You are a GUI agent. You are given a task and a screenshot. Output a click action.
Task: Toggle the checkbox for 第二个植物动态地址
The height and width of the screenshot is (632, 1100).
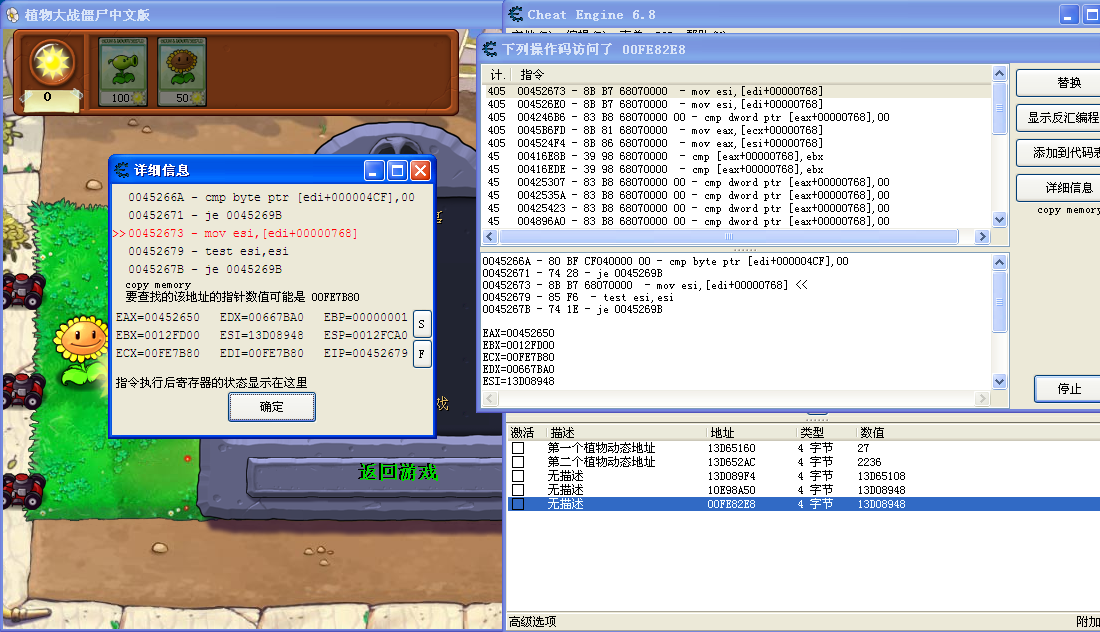[518, 462]
